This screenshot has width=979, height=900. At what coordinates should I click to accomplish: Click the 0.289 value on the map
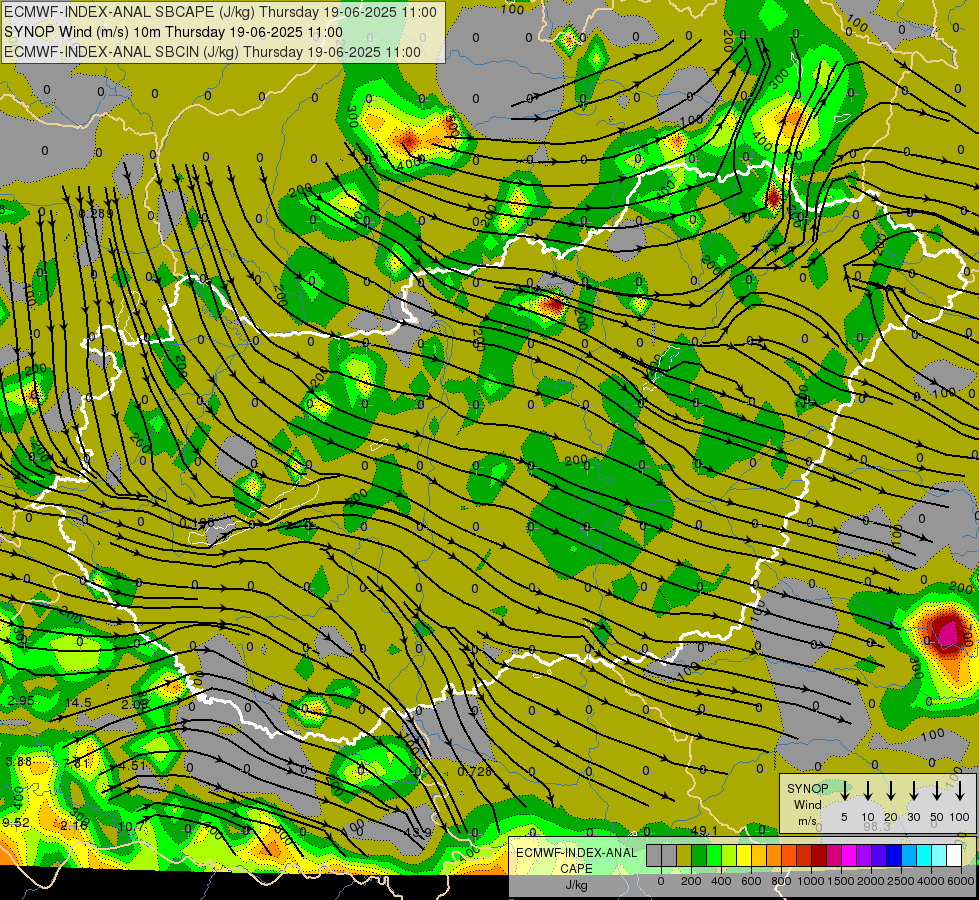[x=96, y=214]
